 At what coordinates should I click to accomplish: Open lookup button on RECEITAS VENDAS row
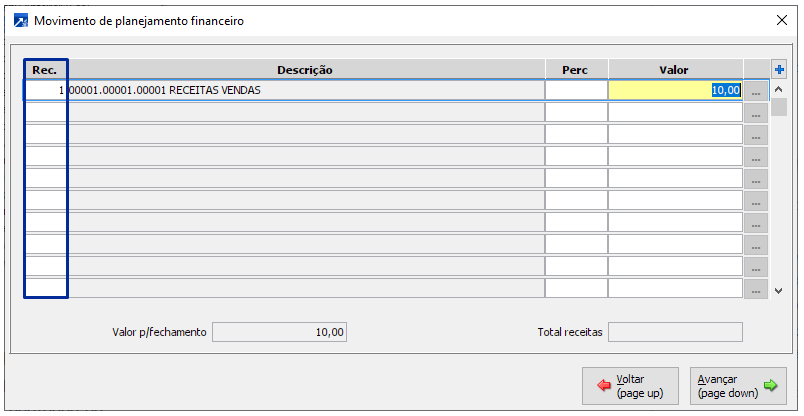[755, 91]
